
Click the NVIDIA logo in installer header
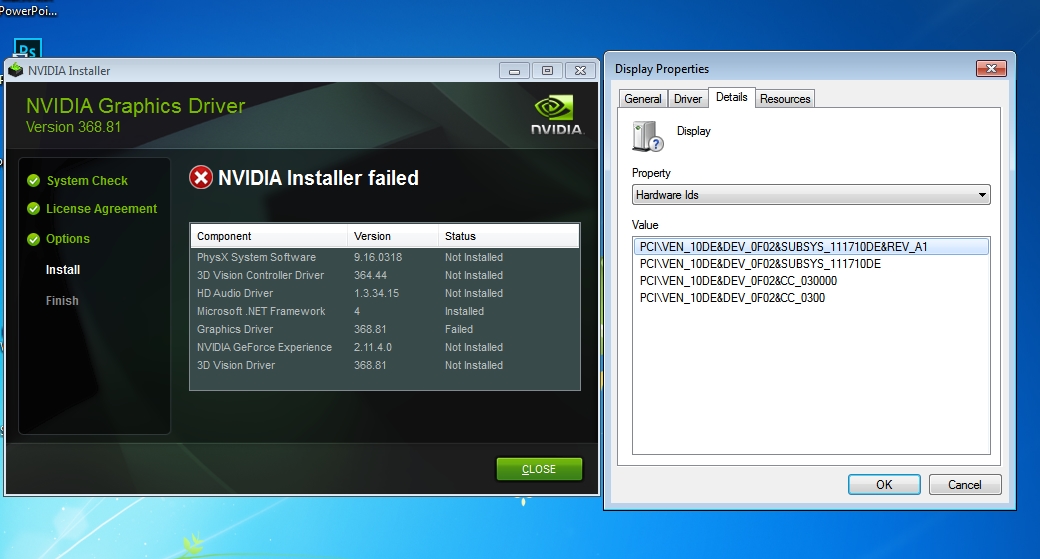[556, 115]
